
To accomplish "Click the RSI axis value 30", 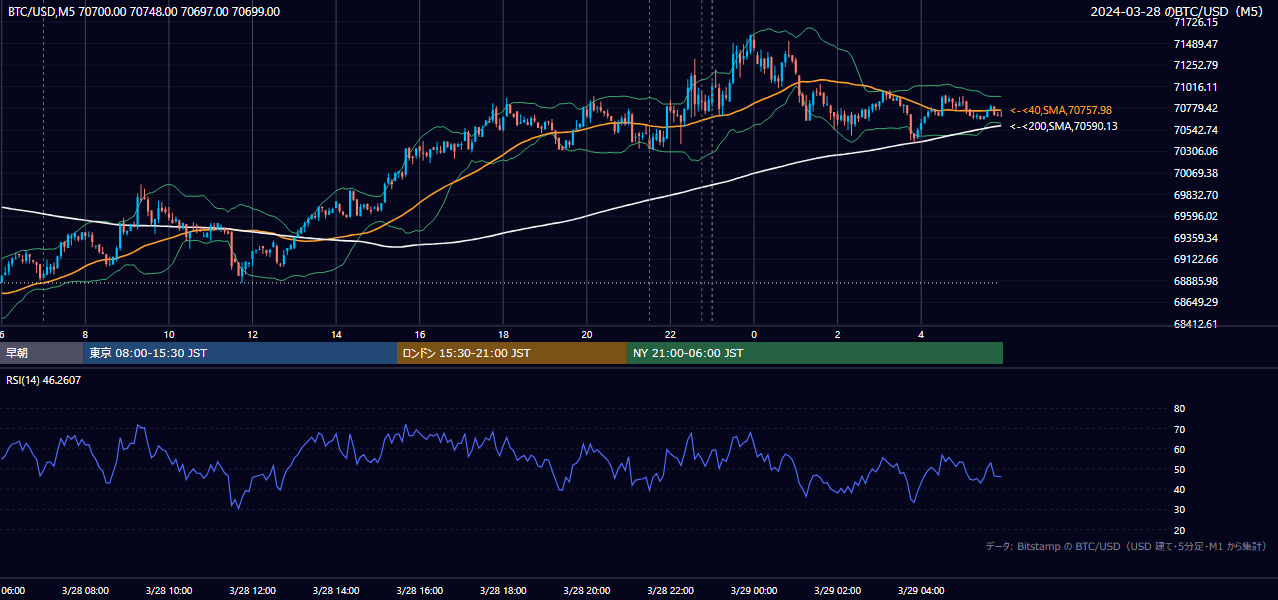I will (1179, 510).
